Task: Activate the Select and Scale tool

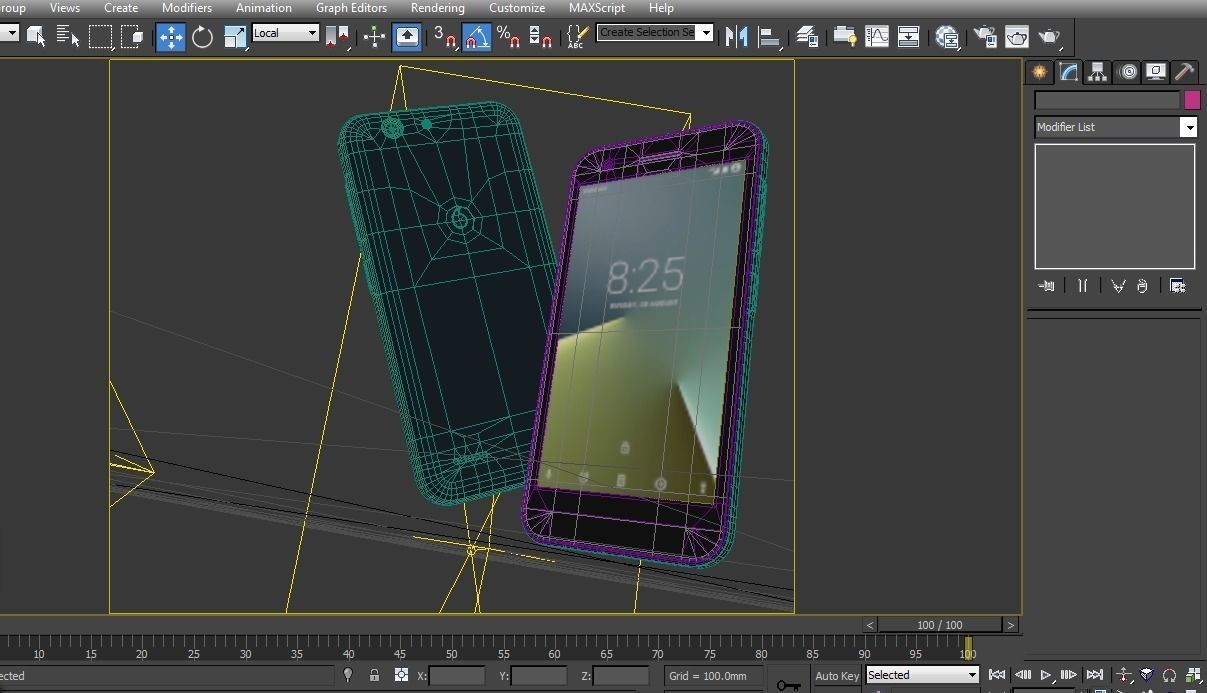Action: pyautogui.click(x=235, y=37)
